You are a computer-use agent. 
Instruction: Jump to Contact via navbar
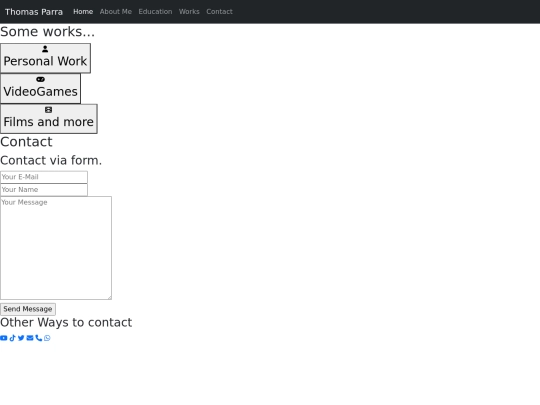click(x=219, y=12)
